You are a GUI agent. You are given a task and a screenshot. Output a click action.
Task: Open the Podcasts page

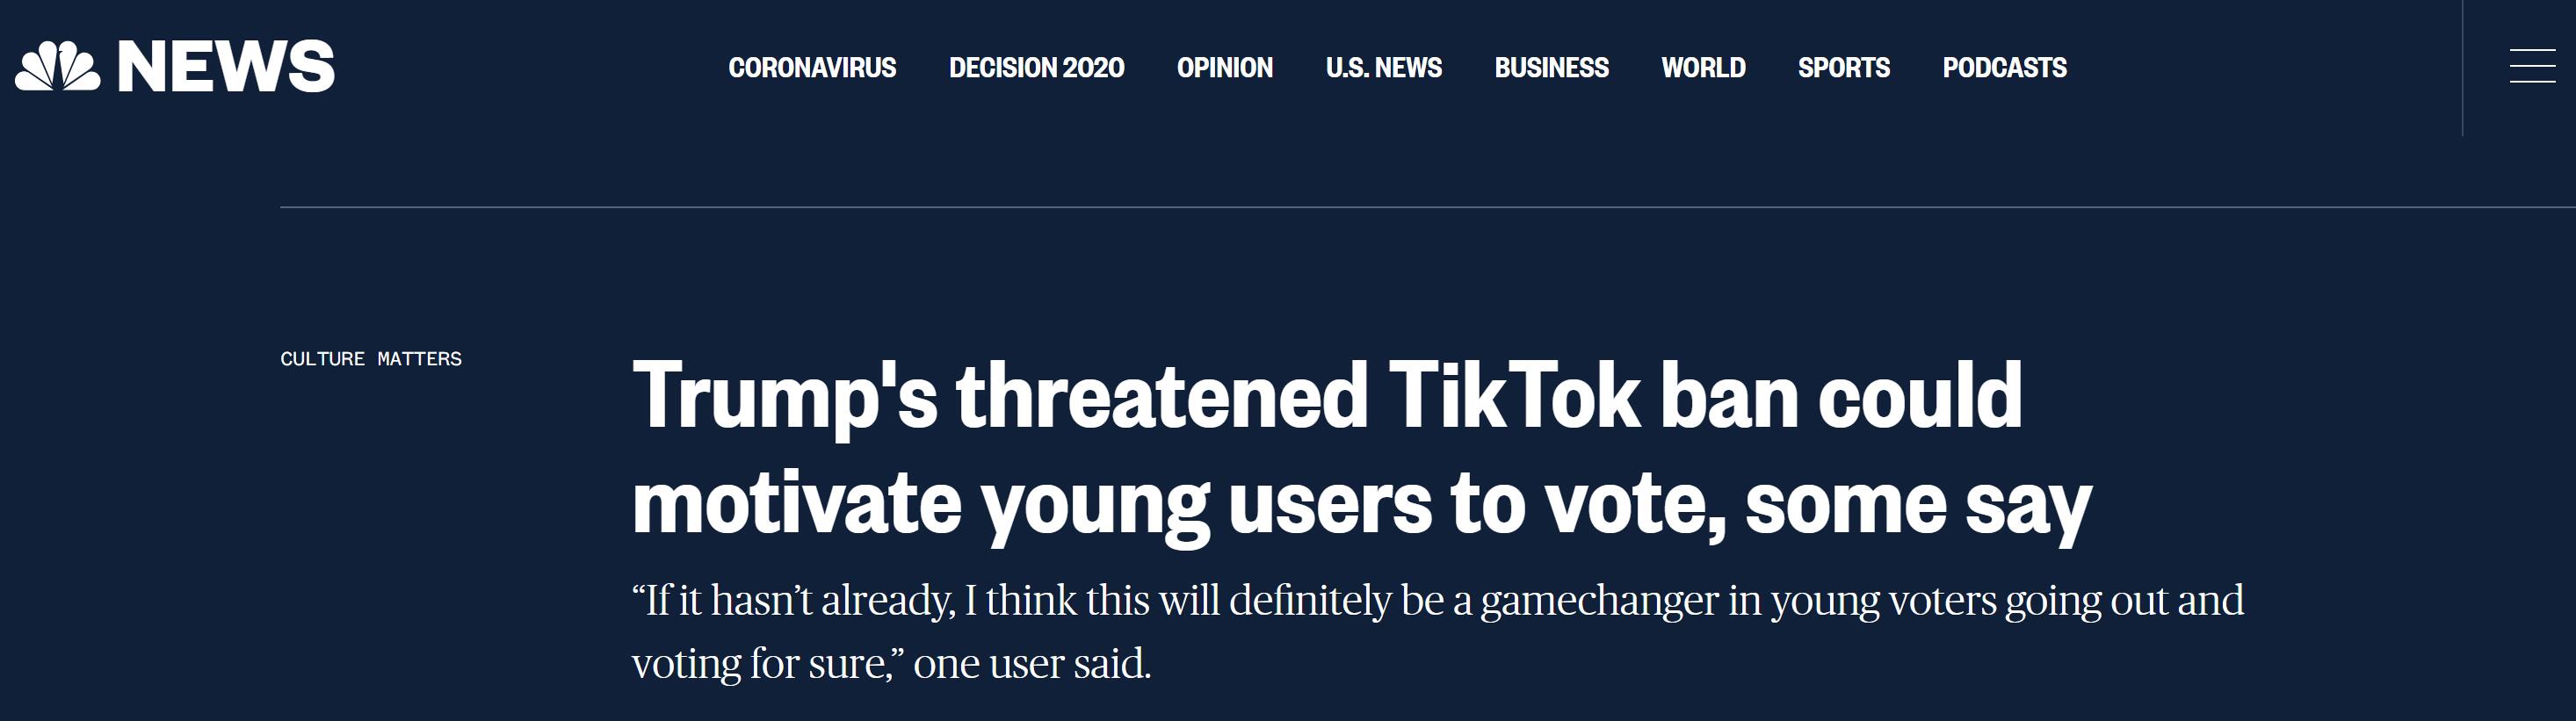click(2004, 68)
